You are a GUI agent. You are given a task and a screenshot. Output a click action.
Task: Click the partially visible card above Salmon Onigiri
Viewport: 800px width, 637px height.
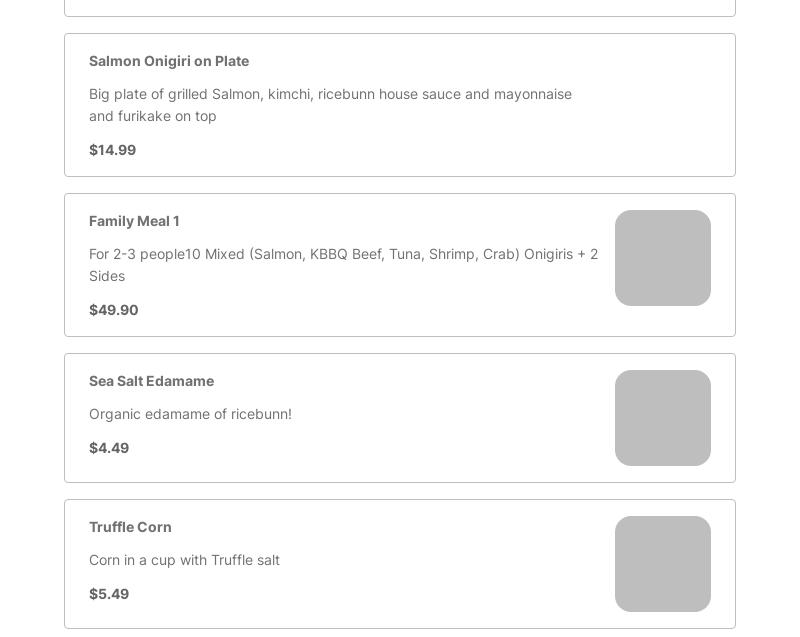pyautogui.click(x=400, y=7)
